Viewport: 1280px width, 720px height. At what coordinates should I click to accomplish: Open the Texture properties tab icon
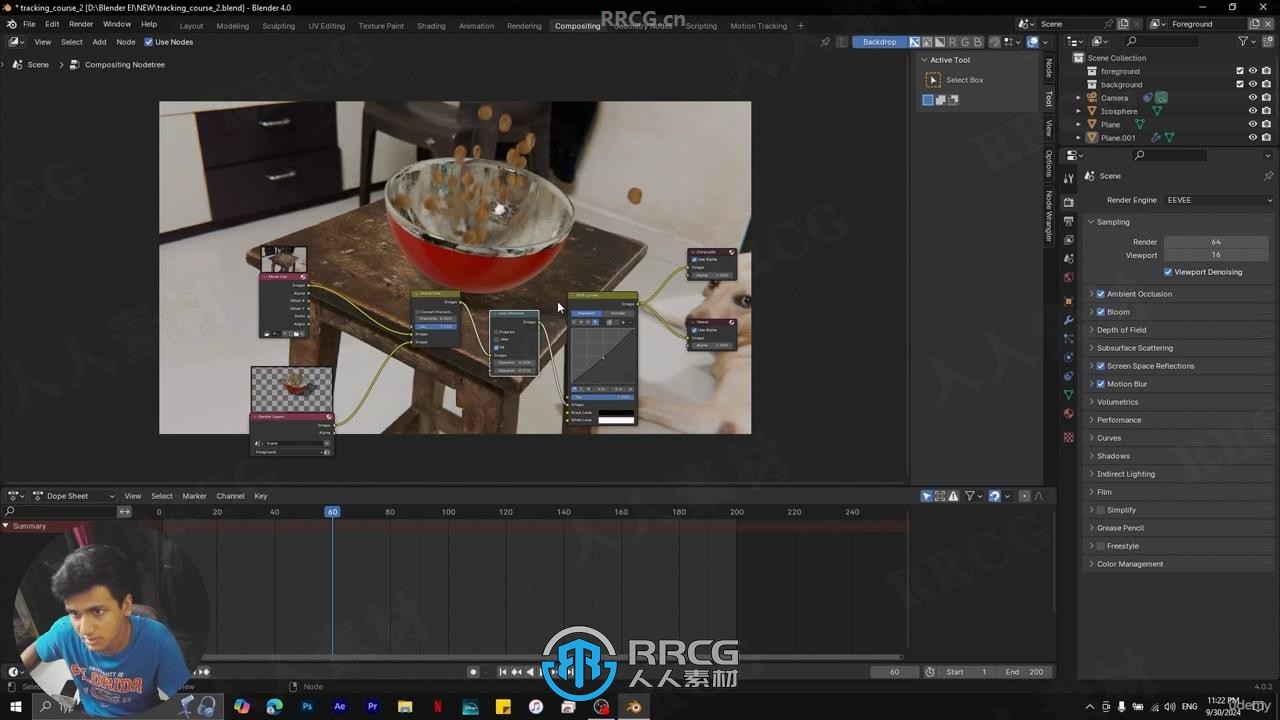pyautogui.click(x=1068, y=437)
